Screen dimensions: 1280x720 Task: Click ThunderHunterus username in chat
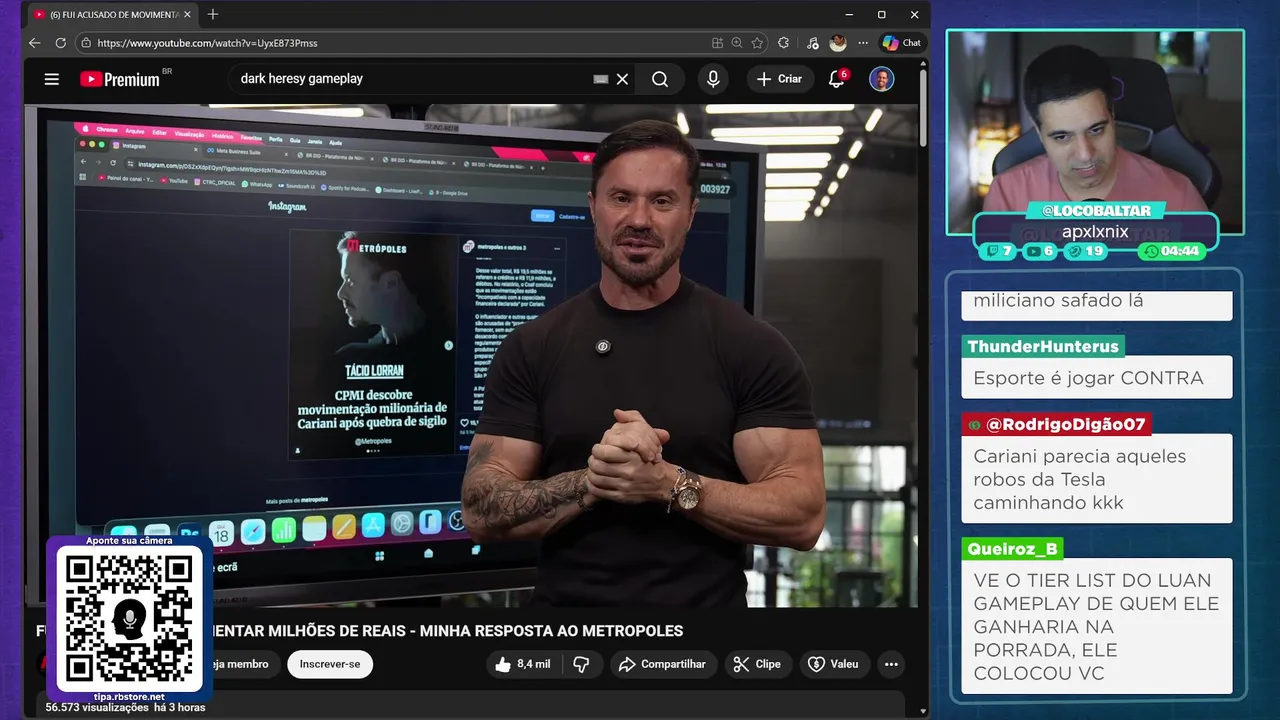(x=1043, y=347)
